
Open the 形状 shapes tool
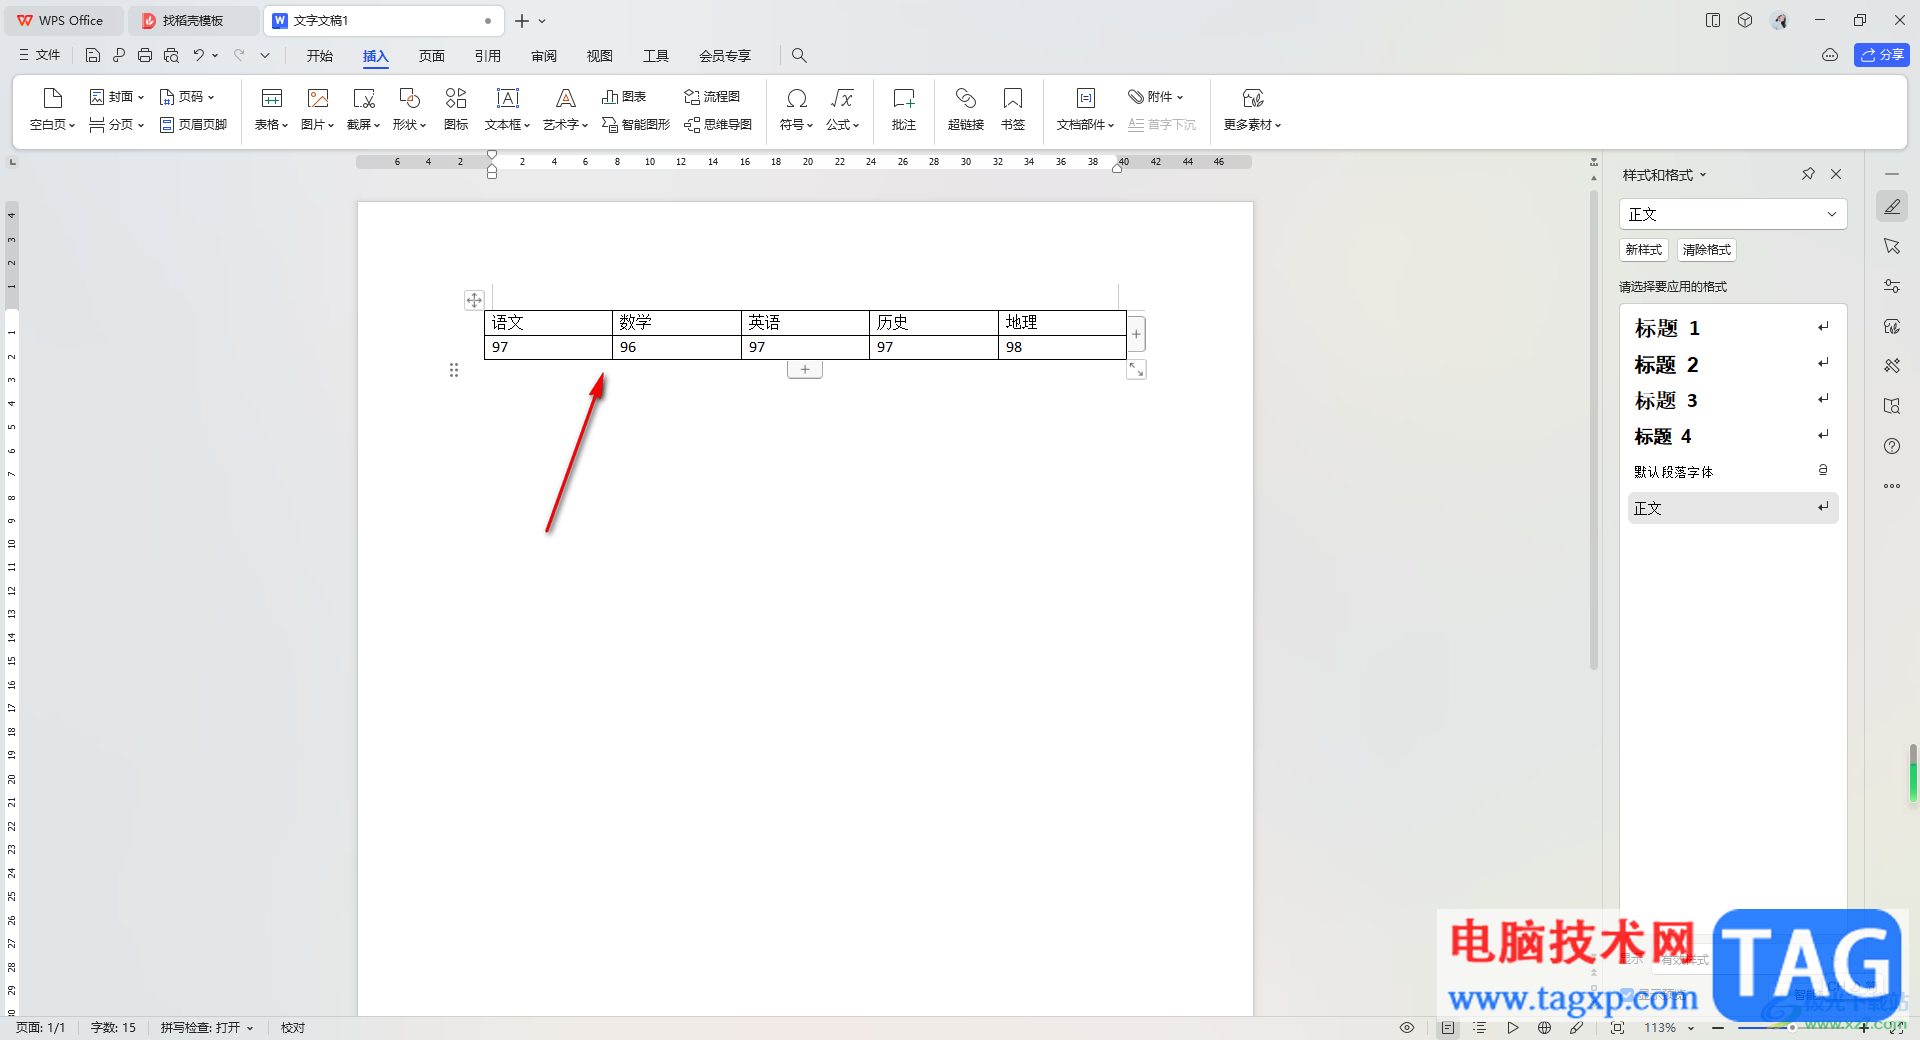pyautogui.click(x=409, y=108)
